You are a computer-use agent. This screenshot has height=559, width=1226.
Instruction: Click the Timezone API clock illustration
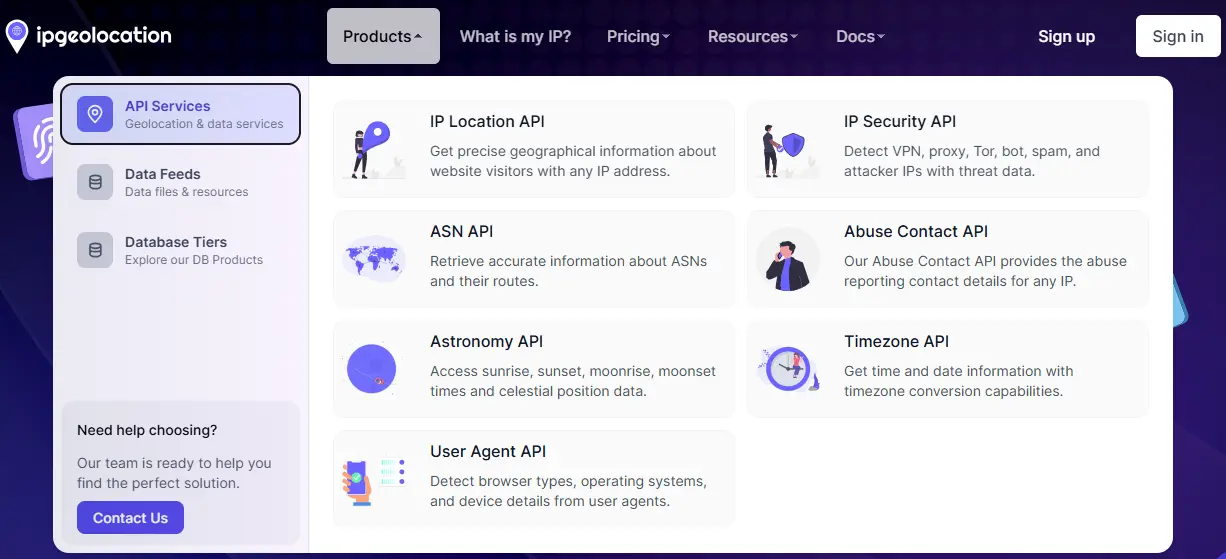point(789,369)
